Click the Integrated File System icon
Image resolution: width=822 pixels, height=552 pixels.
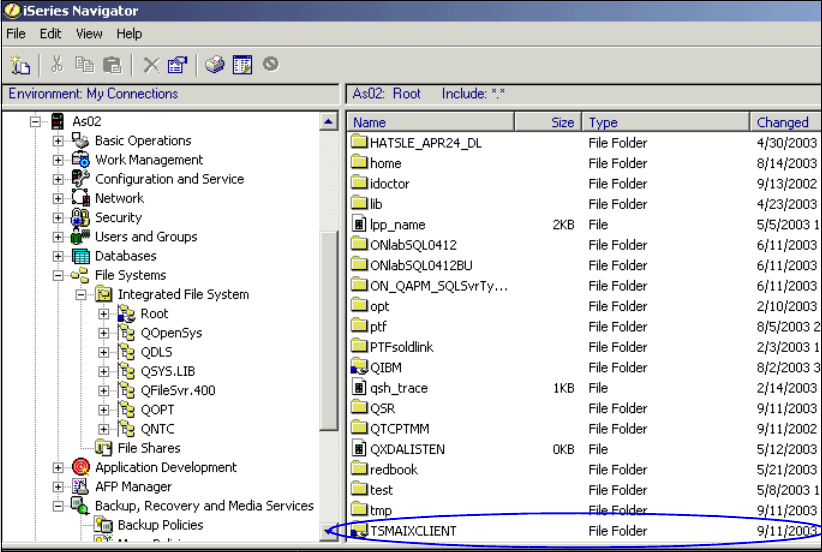click(x=104, y=294)
